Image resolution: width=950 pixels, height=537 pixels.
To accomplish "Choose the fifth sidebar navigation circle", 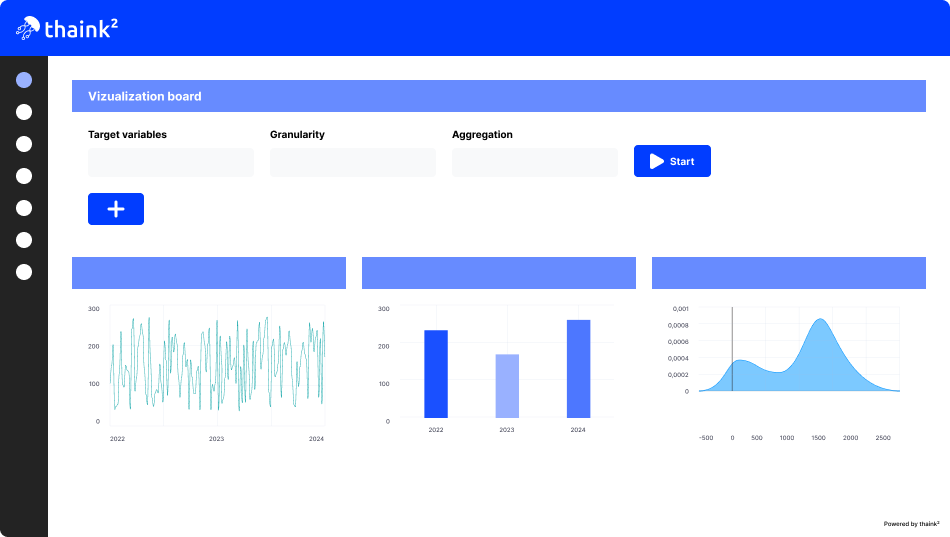I will pyautogui.click(x=24, y=208).
